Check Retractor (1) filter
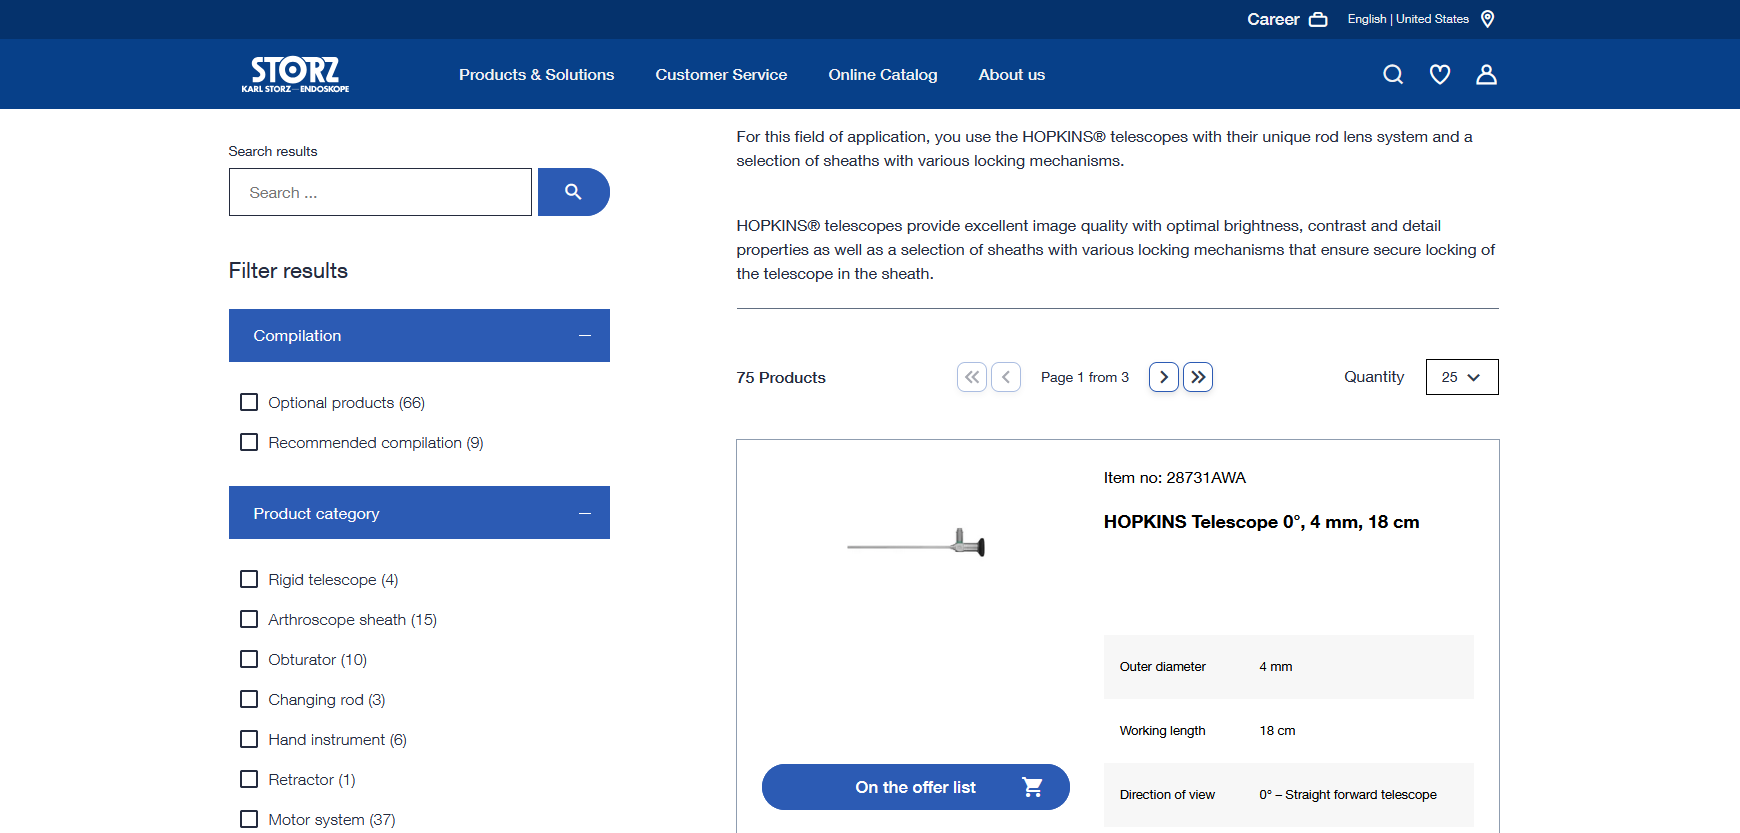 249,779
